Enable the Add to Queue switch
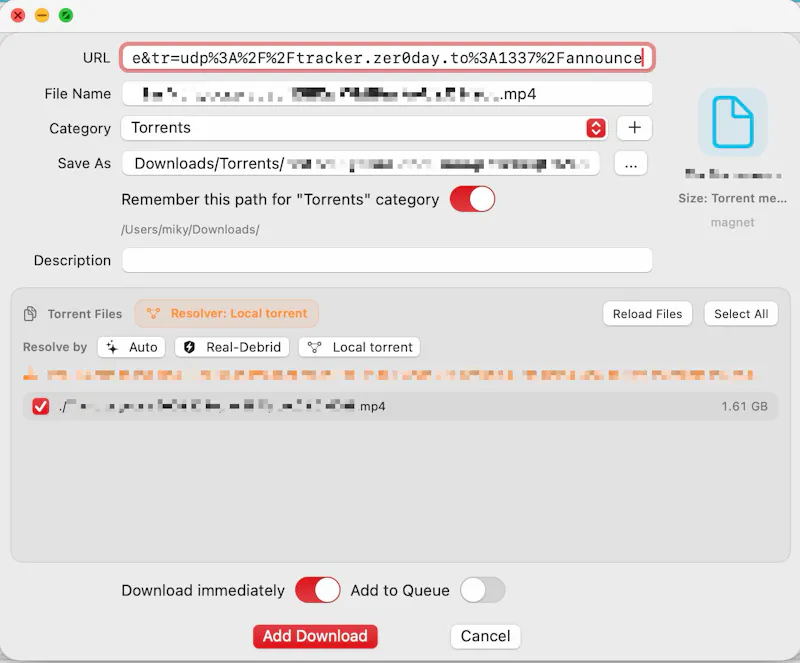Image resolution: width=800 pixels, height=663 pixels. tap(483, 590)
